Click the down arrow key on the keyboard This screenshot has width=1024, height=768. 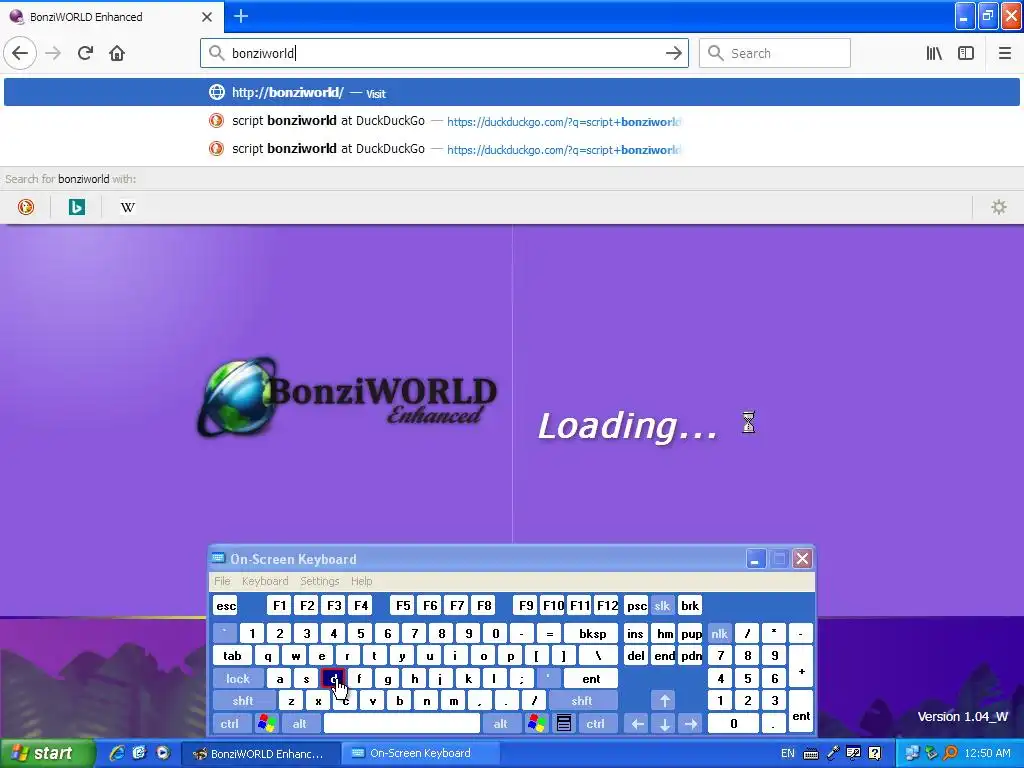tap(664, 724)
